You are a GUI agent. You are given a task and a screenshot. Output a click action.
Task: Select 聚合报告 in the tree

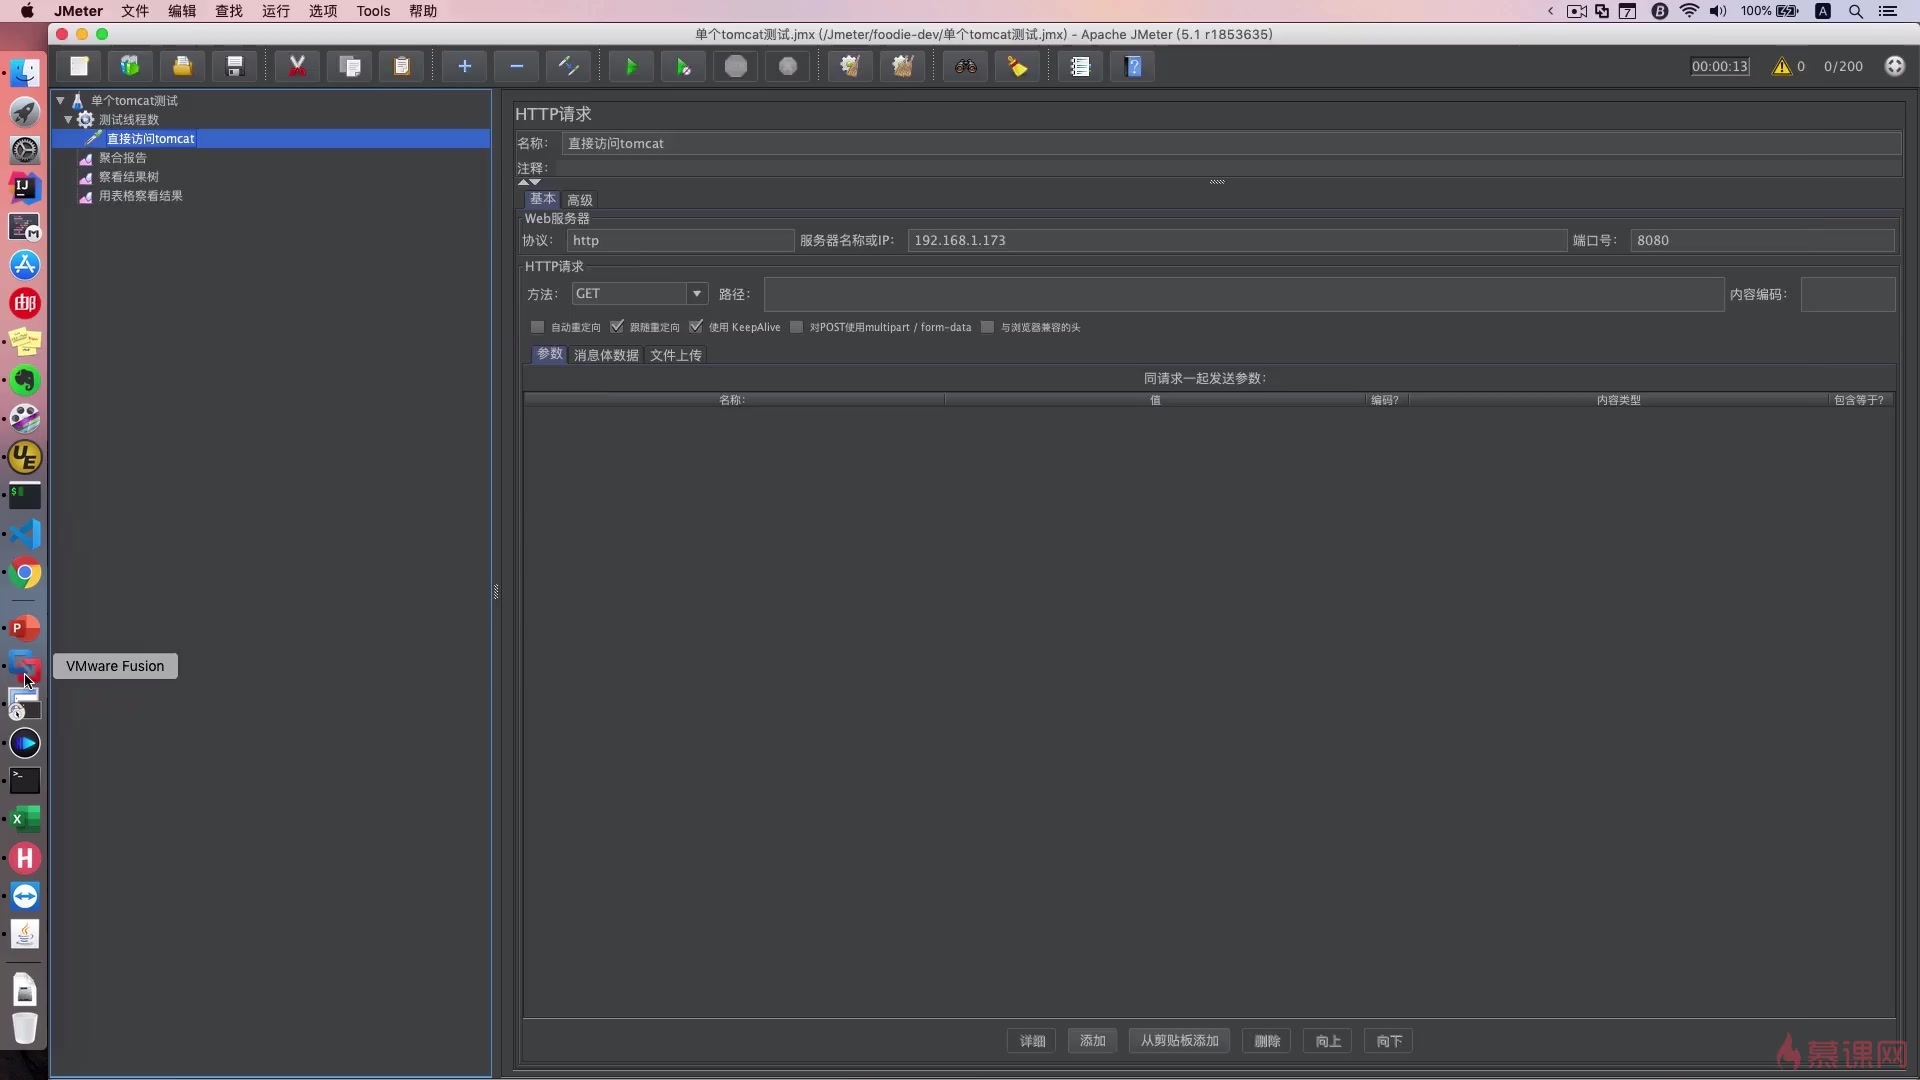(x=123, y=158)
